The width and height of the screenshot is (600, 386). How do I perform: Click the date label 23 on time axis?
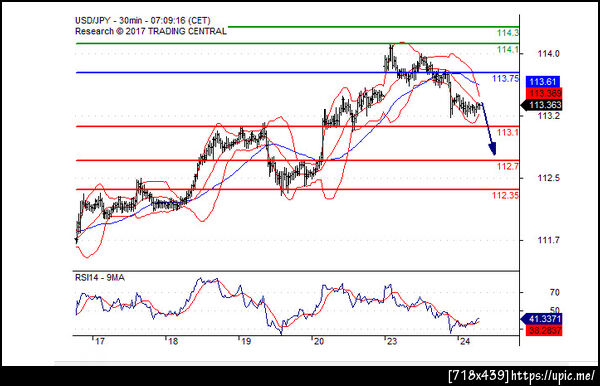392,342
